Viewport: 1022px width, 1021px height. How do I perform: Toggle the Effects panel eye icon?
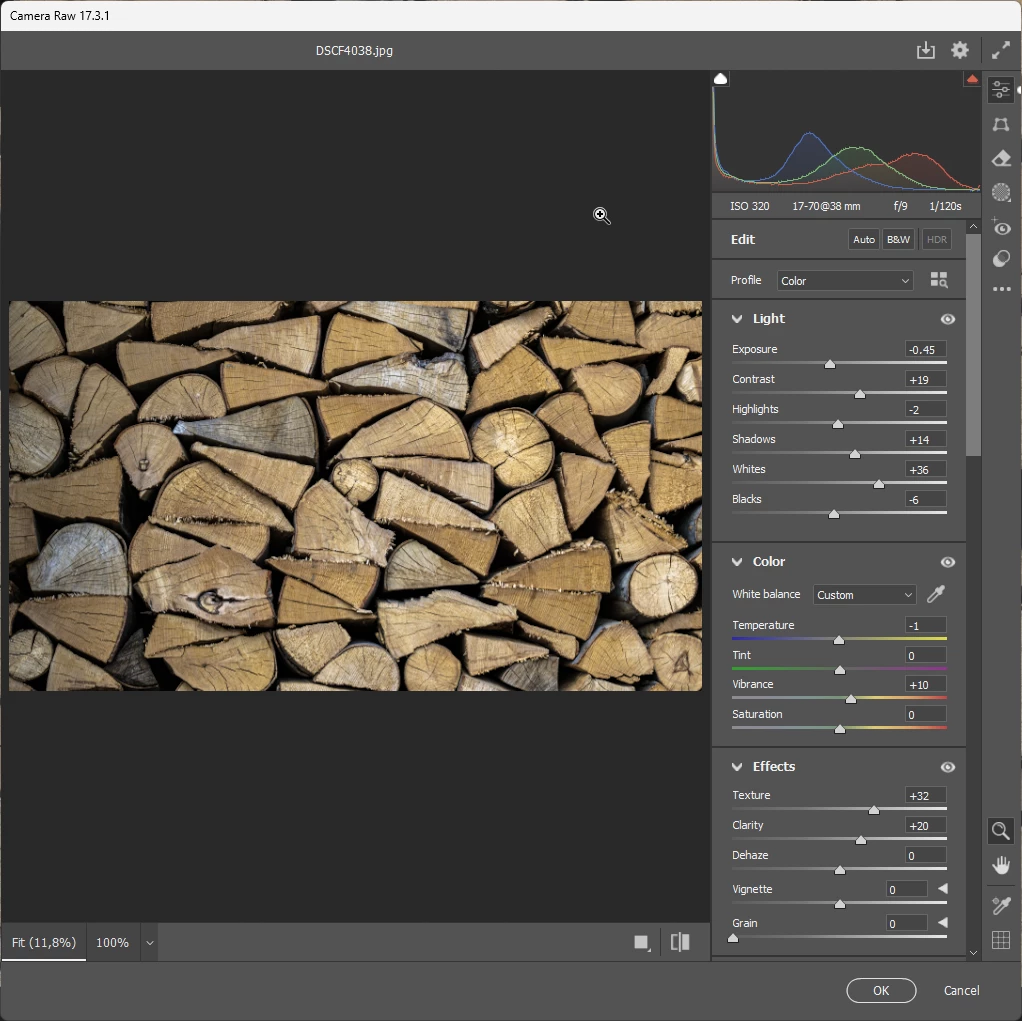point(947,767)
